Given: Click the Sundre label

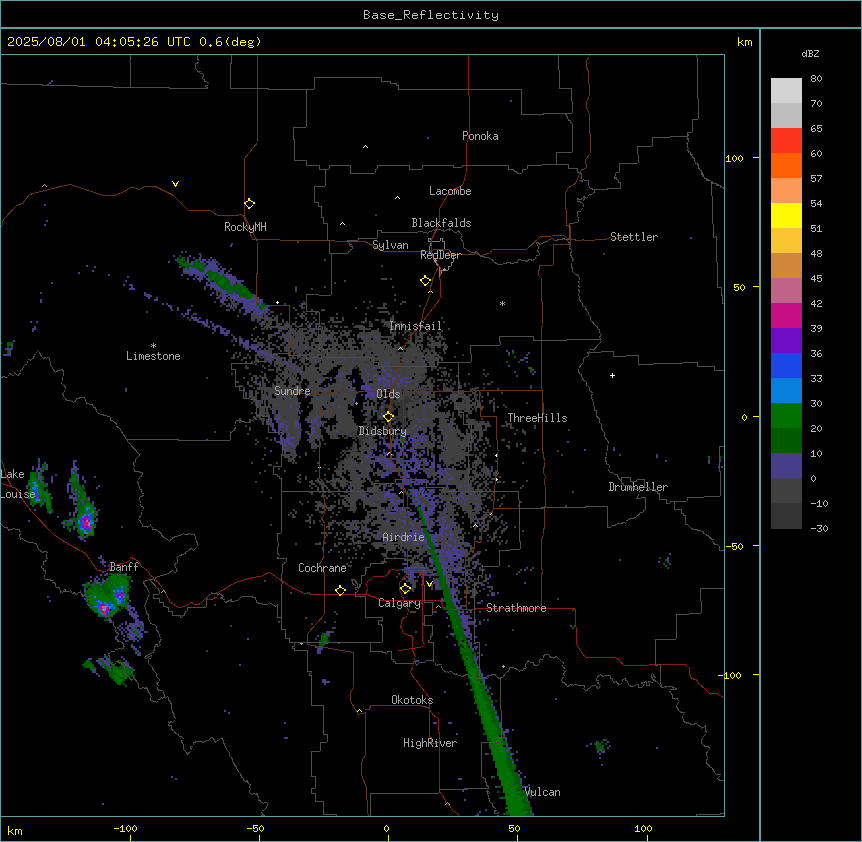Looking at the screenshot, I should tap(292, 391).
